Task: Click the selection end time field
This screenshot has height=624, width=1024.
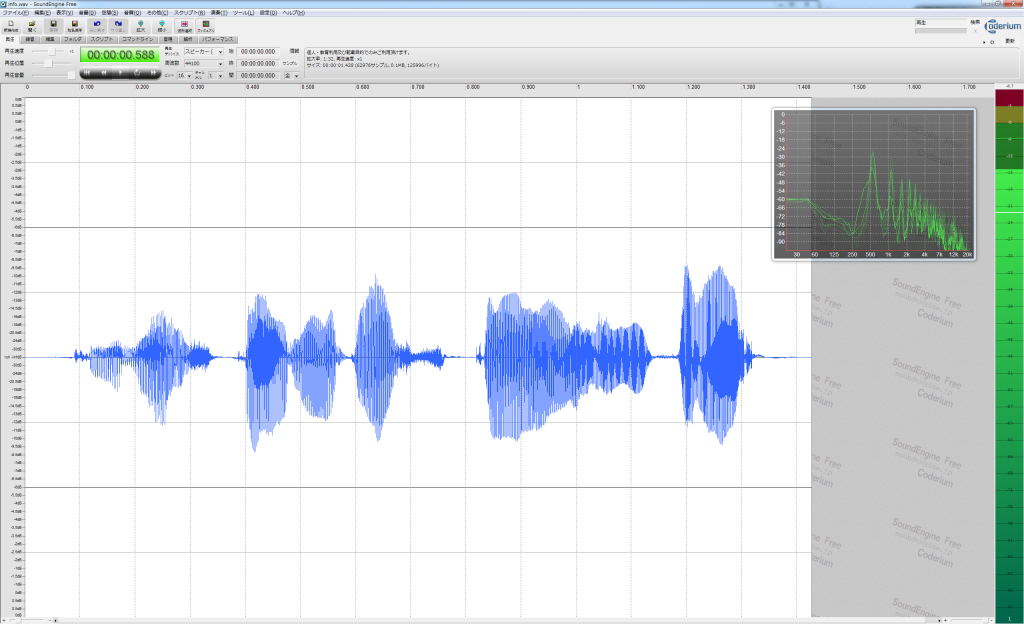Action: point(258,63)
